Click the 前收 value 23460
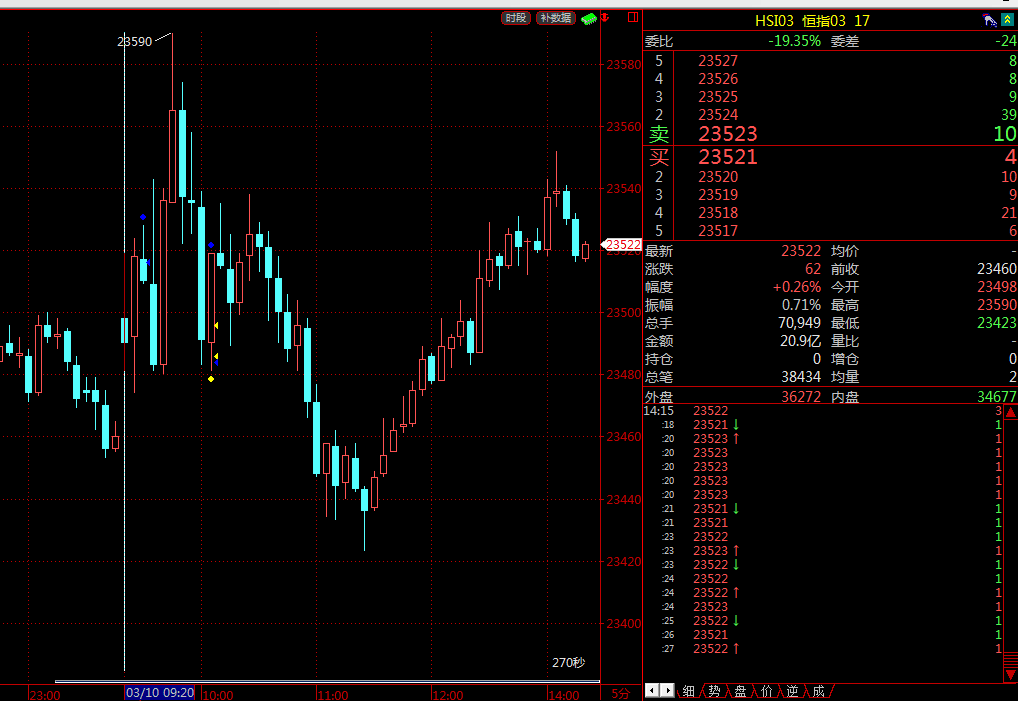The height and width of the screenshot is (701, 1018). tap(997, 269)
